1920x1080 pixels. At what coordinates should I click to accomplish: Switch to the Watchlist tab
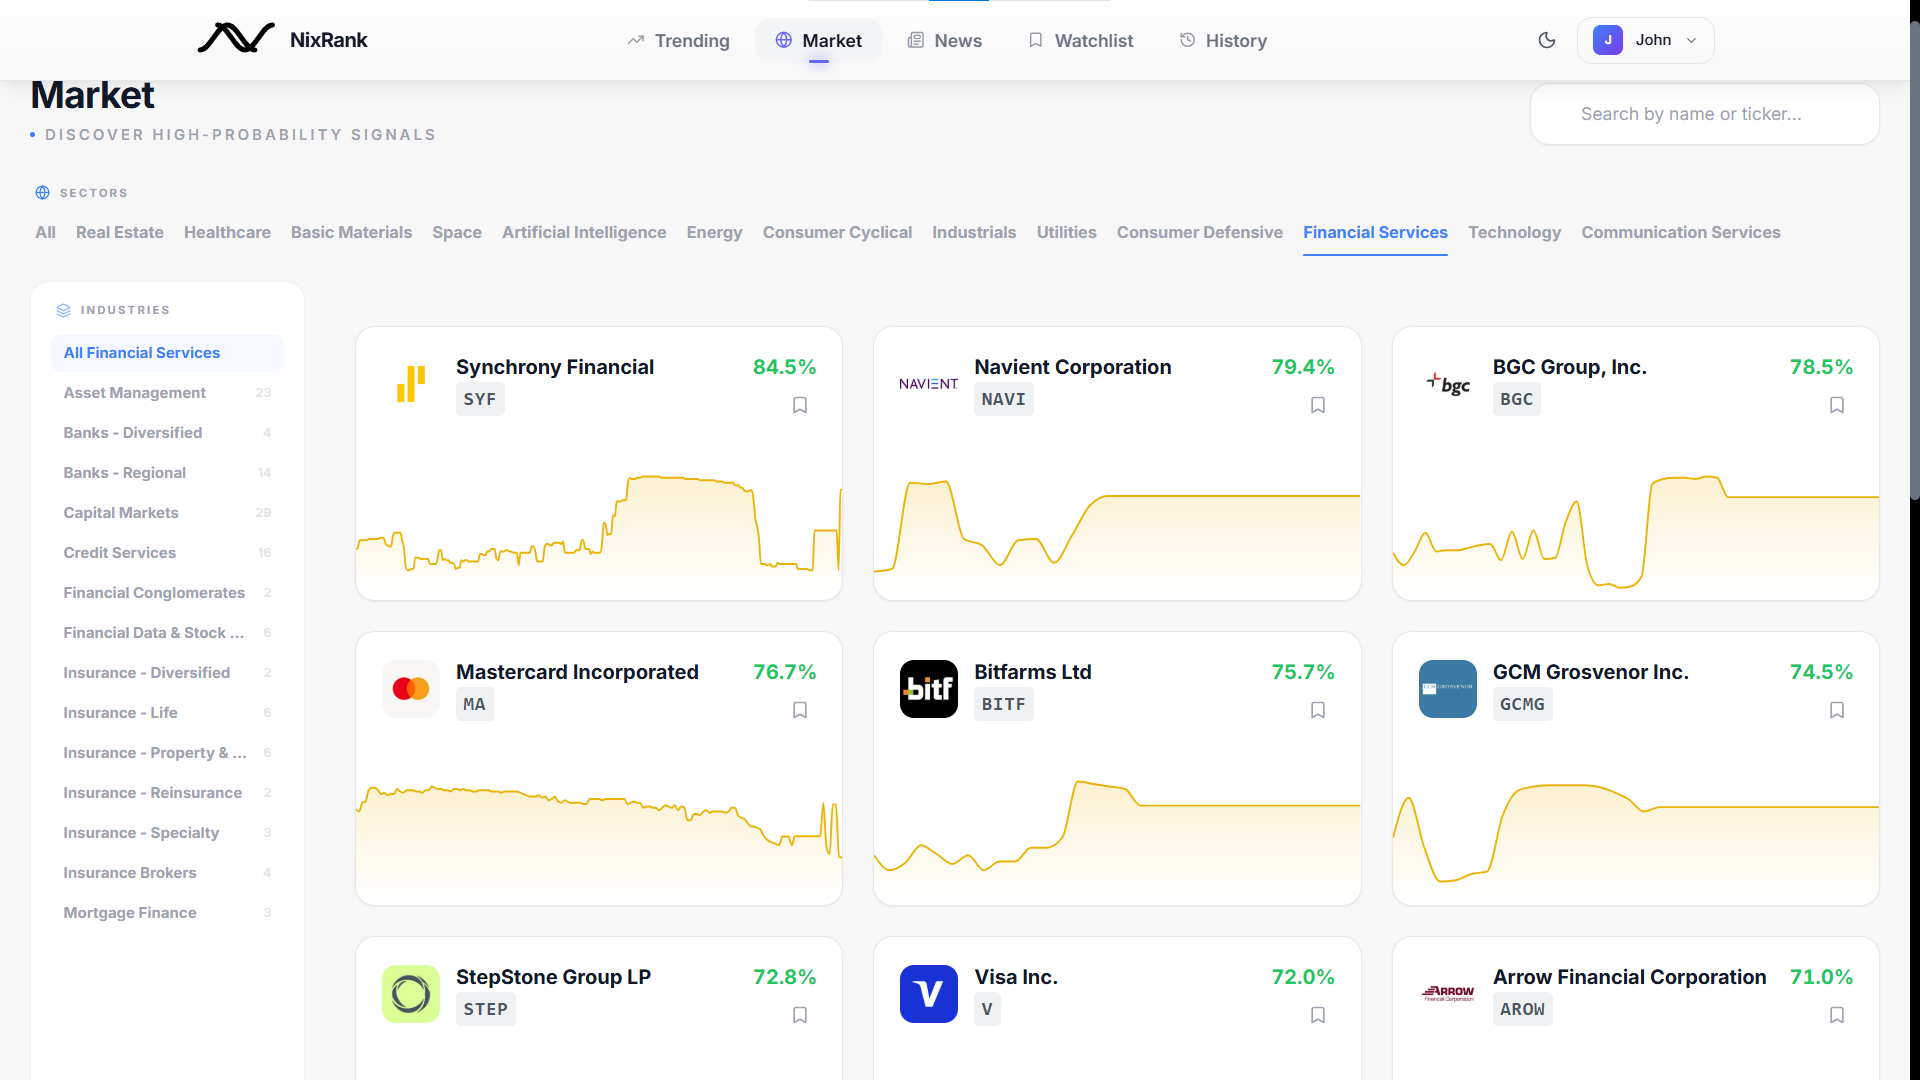(1081, 40)
